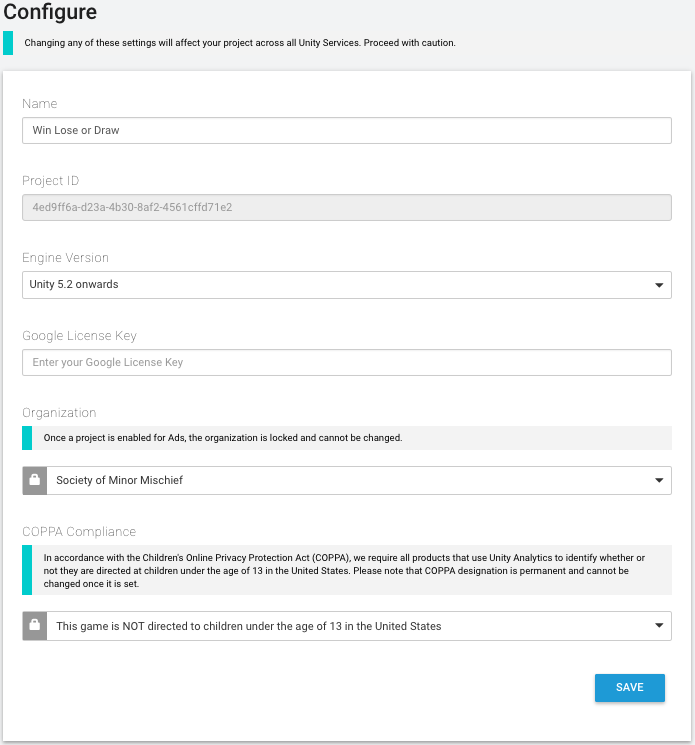Screen dimensions: 695x745
Task: Click the lock icon beside Society of Minor Mischief
Action: coord(34,480)
